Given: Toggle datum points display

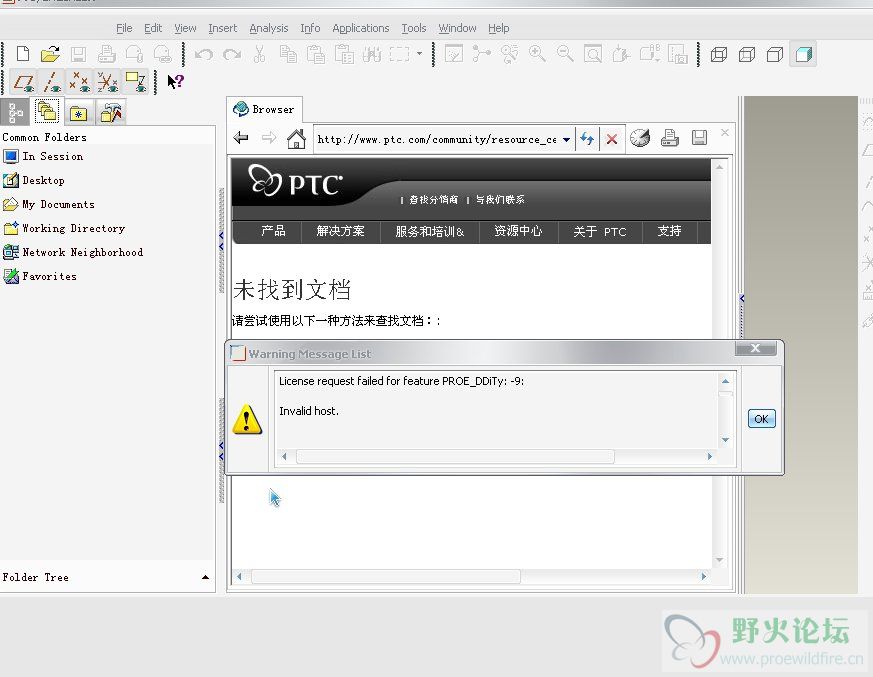Looking at the screenshot, I should [80, 82].
